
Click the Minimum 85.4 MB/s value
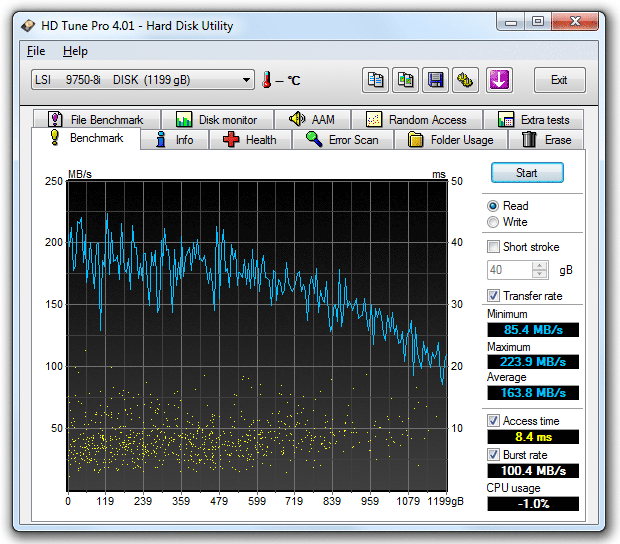533,330
